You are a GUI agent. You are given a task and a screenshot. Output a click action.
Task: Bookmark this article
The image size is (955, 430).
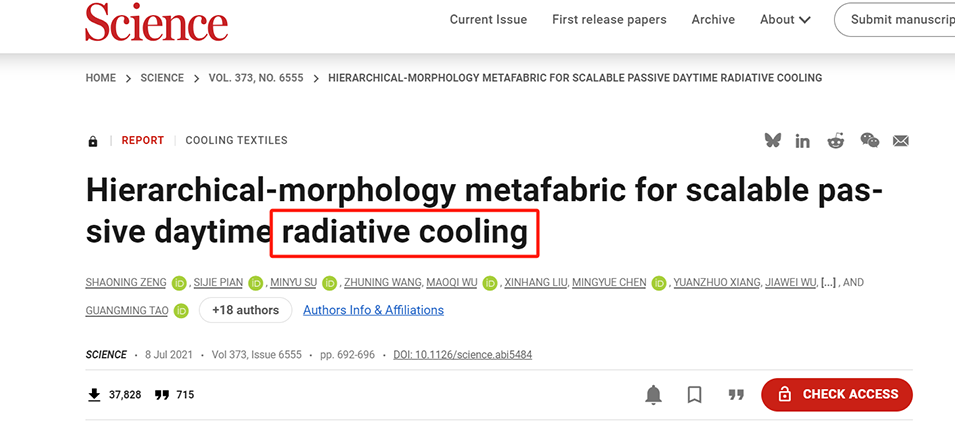[x=694, y=395]
